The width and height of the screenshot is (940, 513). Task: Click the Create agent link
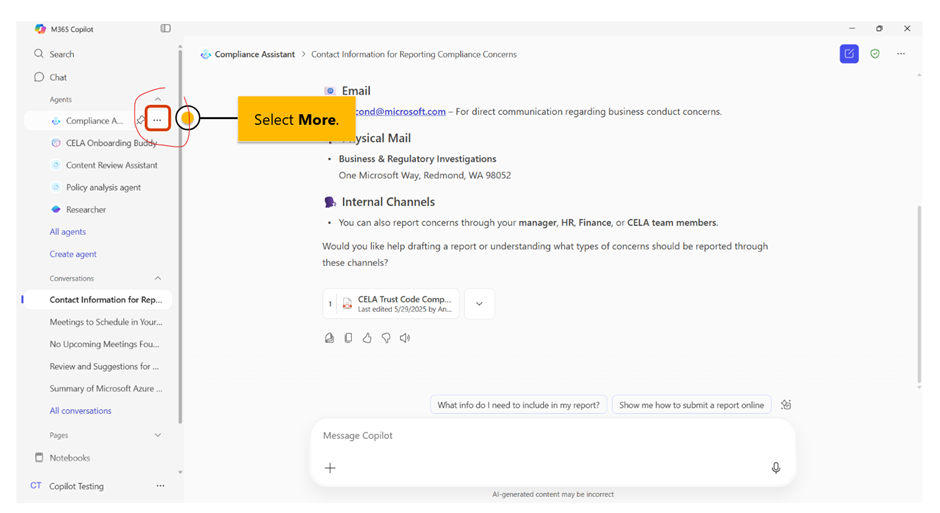pos(73,254)
